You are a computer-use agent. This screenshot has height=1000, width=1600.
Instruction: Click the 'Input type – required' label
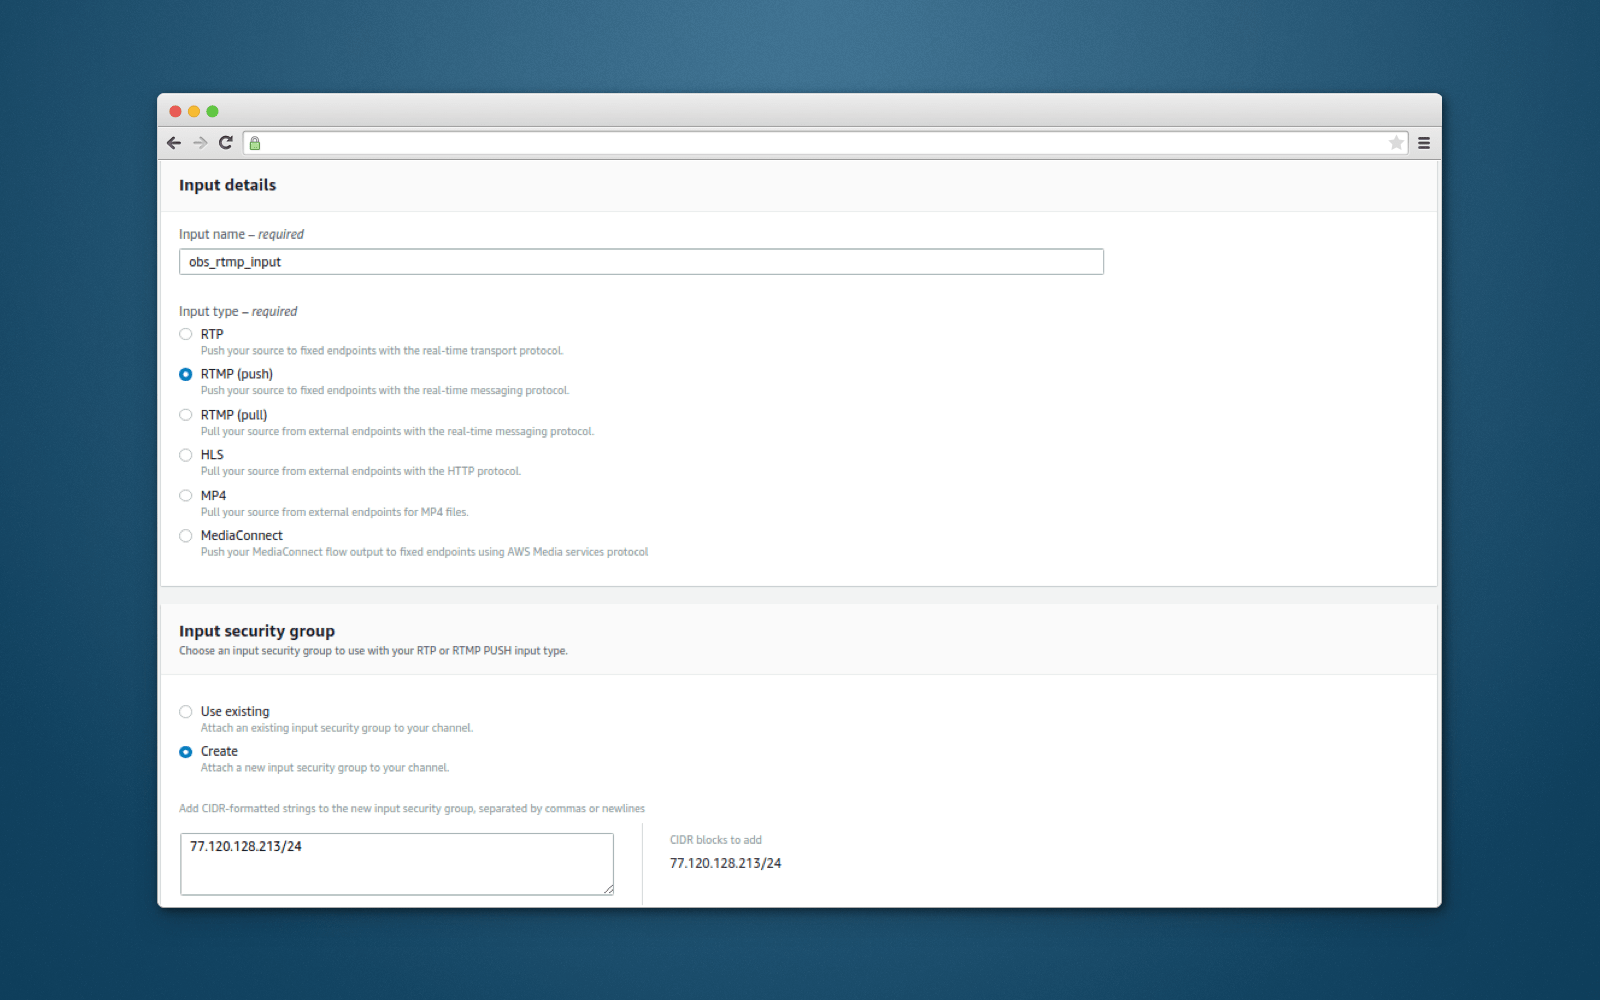[238, 311]
